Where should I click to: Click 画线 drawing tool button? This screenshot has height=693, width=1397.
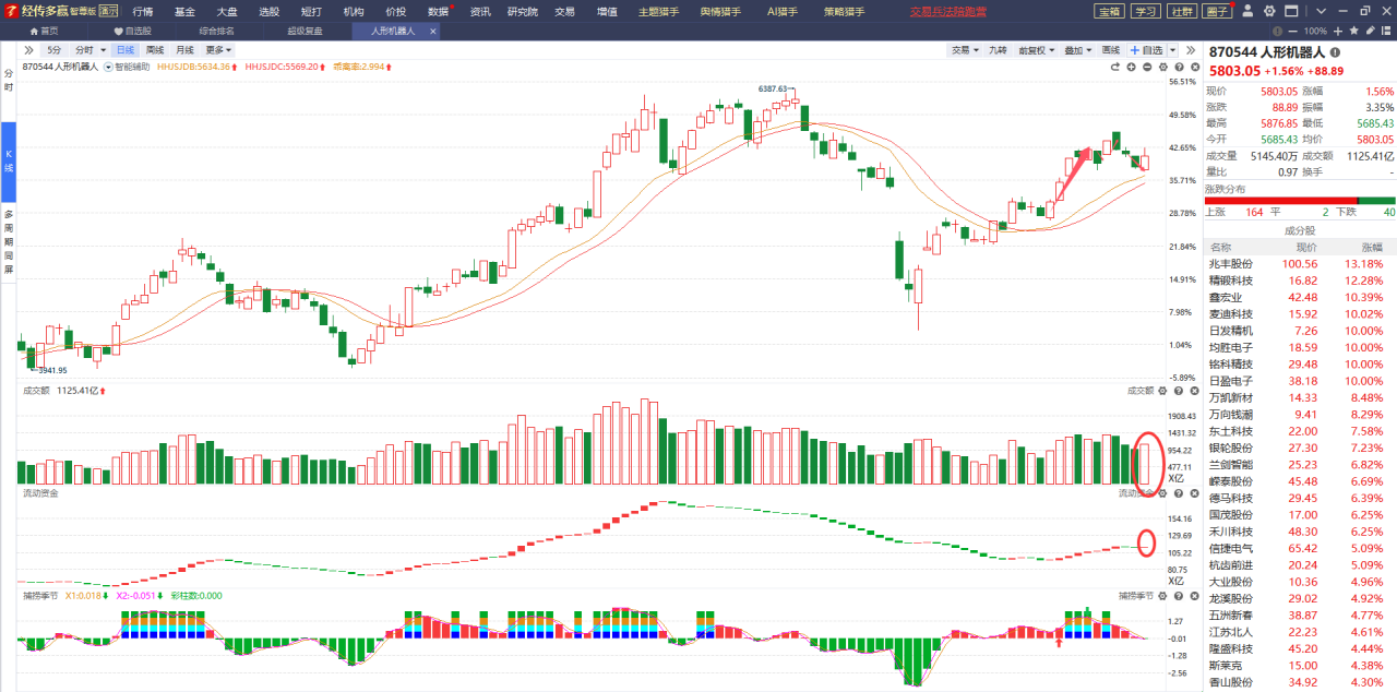(1111, 50)
